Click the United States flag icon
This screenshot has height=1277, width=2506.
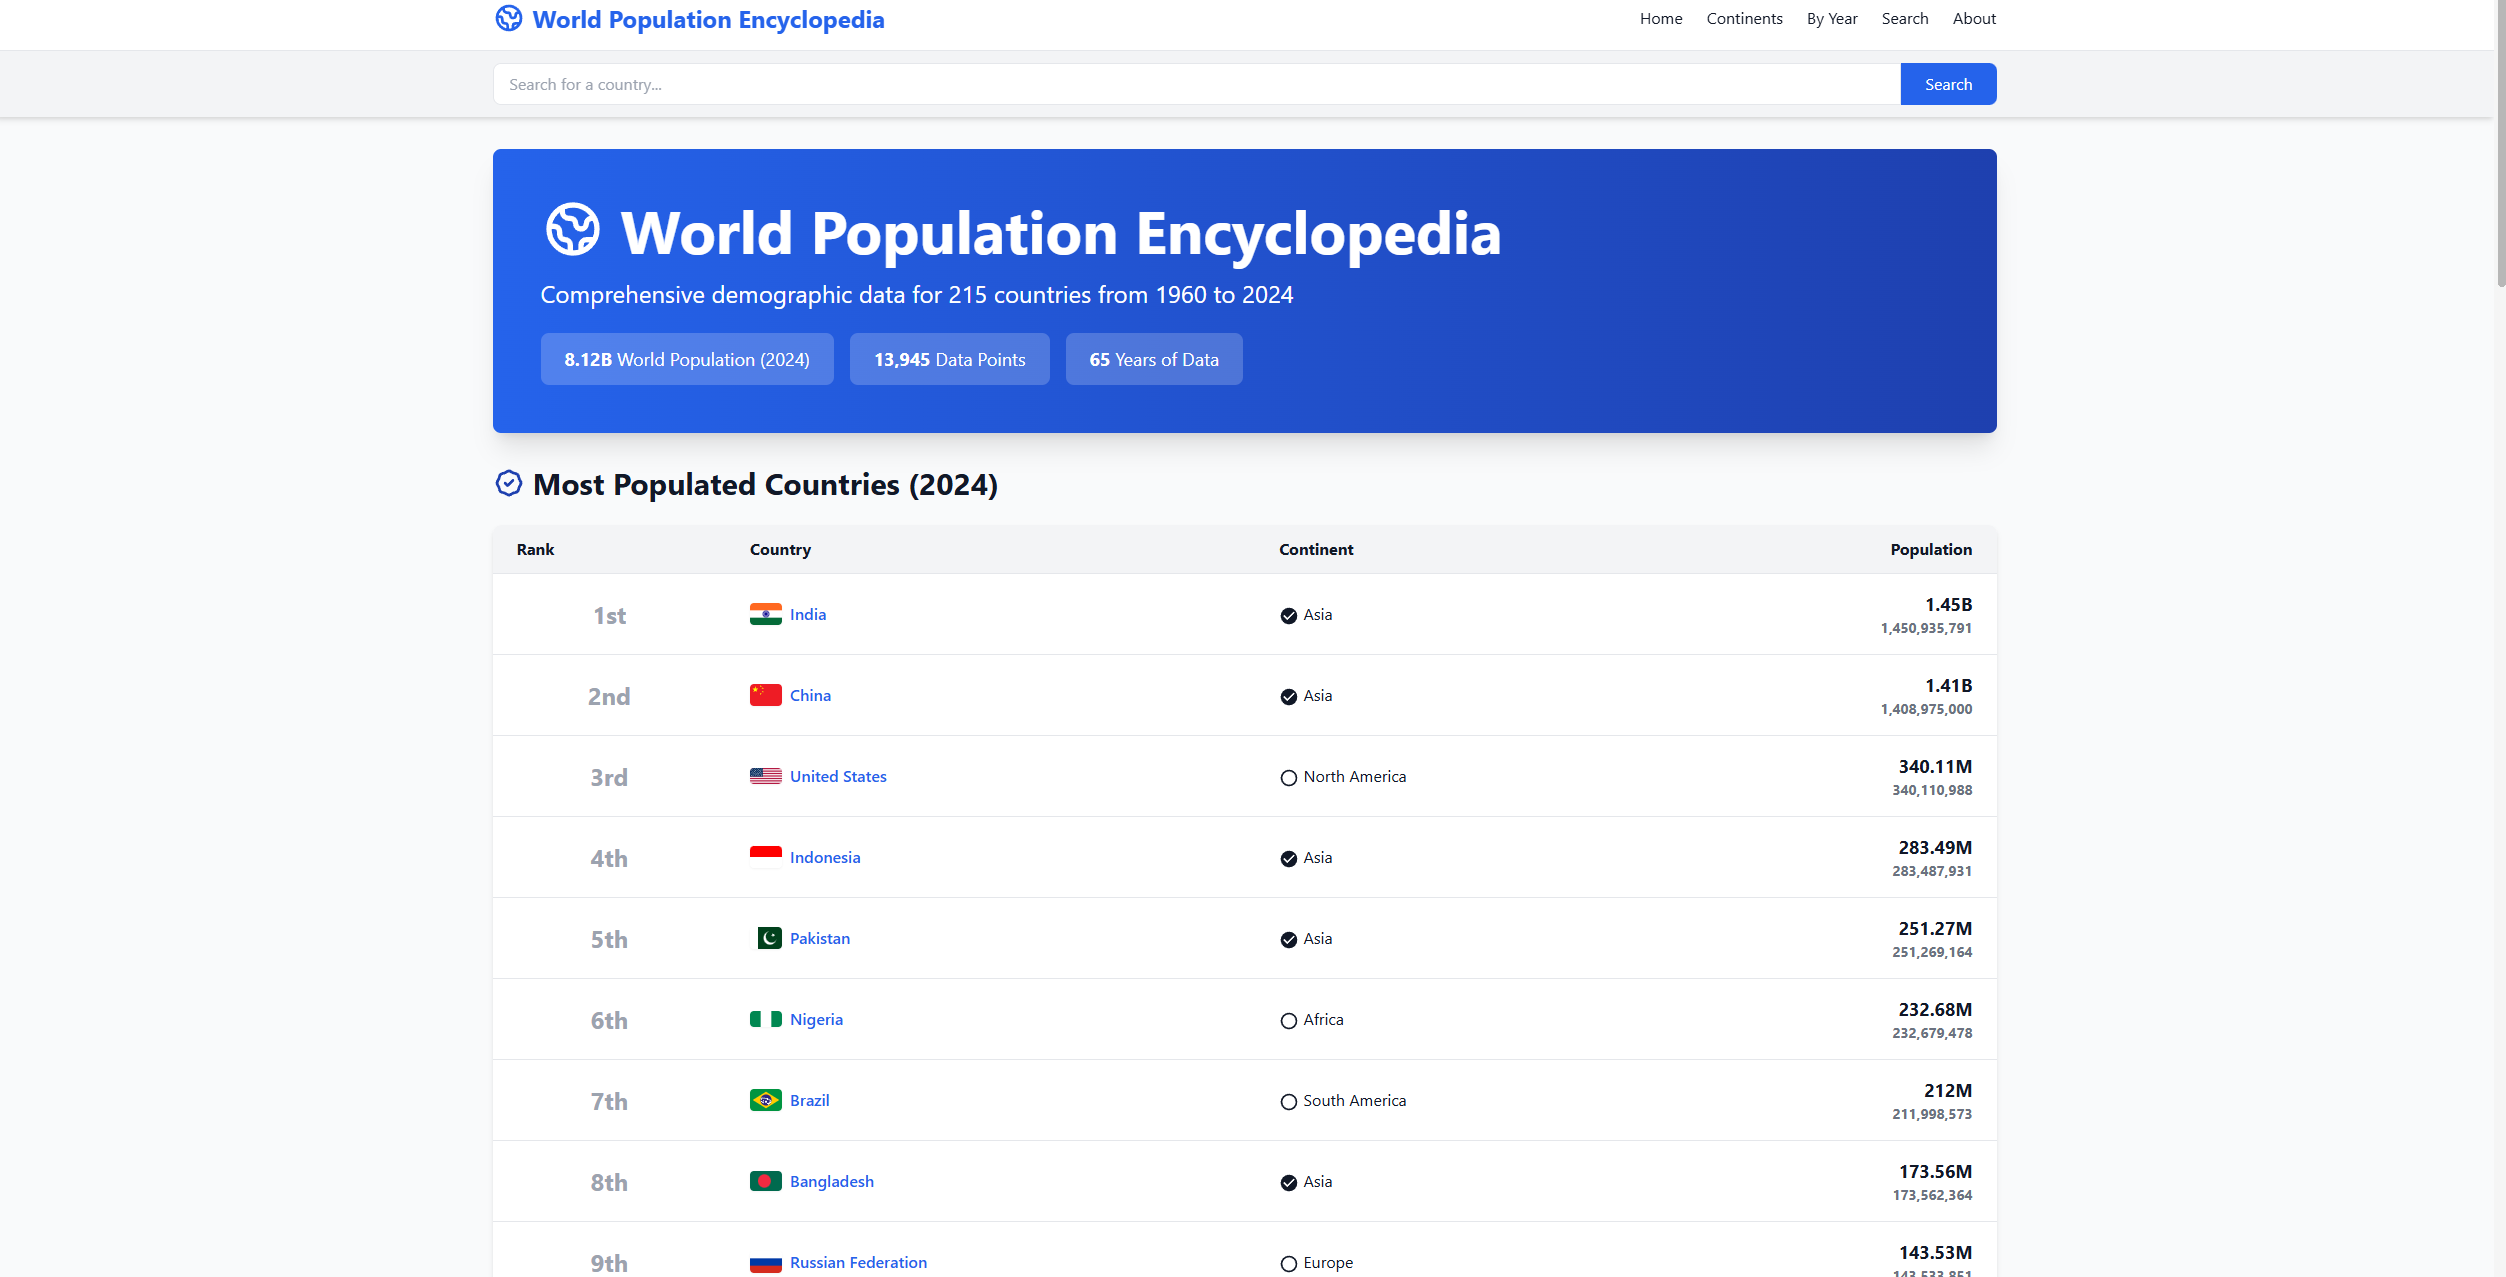[765, 776]
